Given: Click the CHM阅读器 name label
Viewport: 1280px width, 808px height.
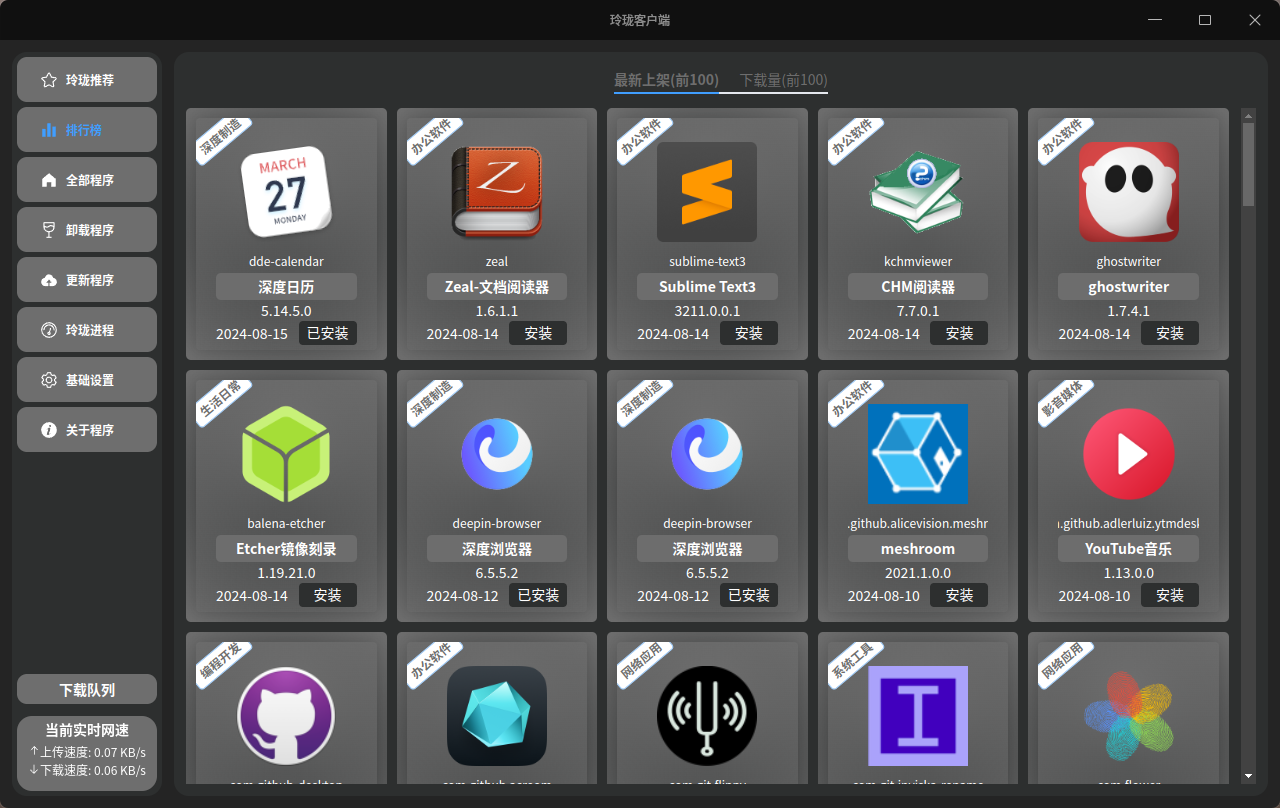Looking at the screenshot, I should (918, 287).
